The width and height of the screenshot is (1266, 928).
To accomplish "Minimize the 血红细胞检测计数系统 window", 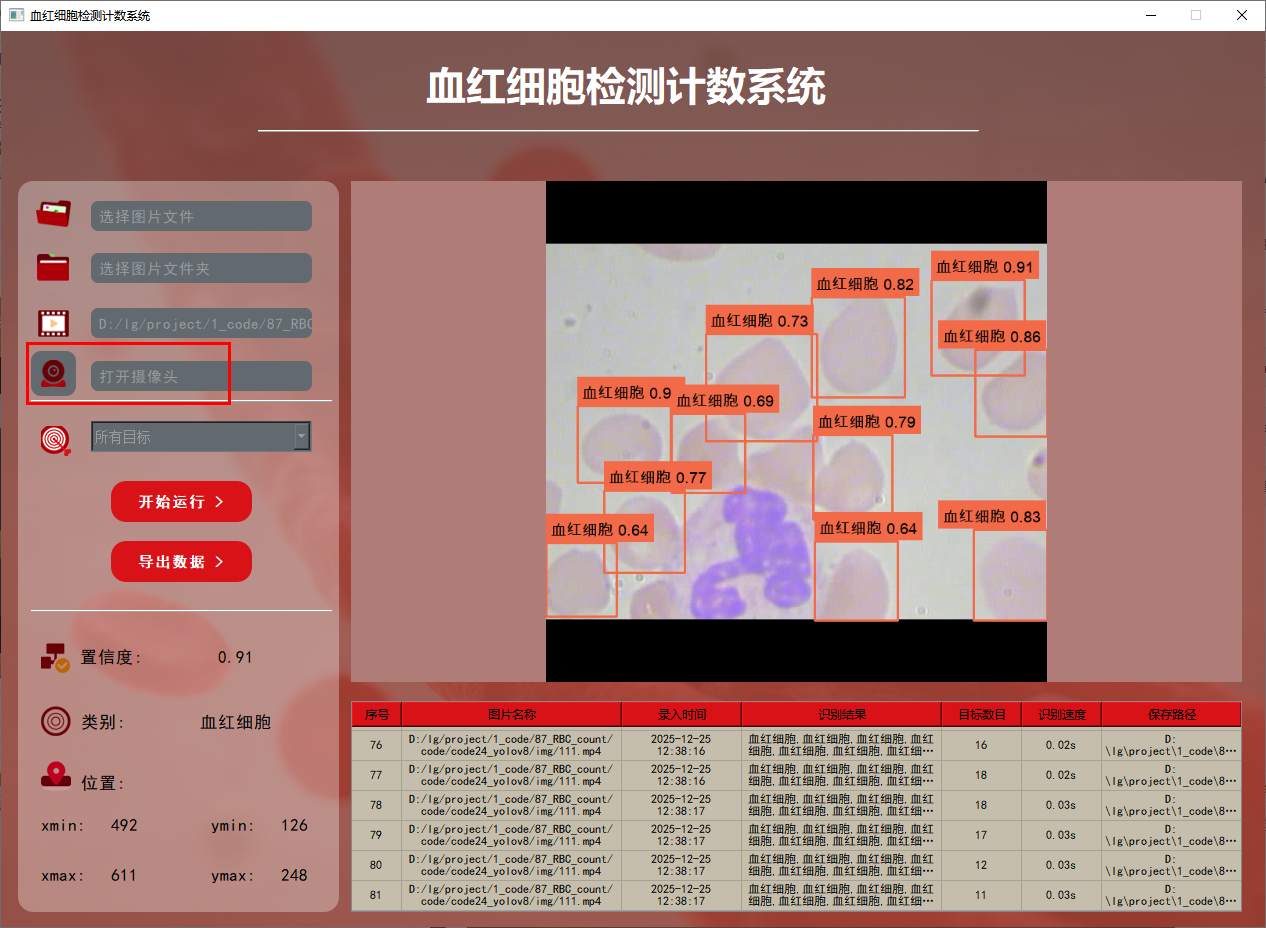I will tap(1150, 15).
